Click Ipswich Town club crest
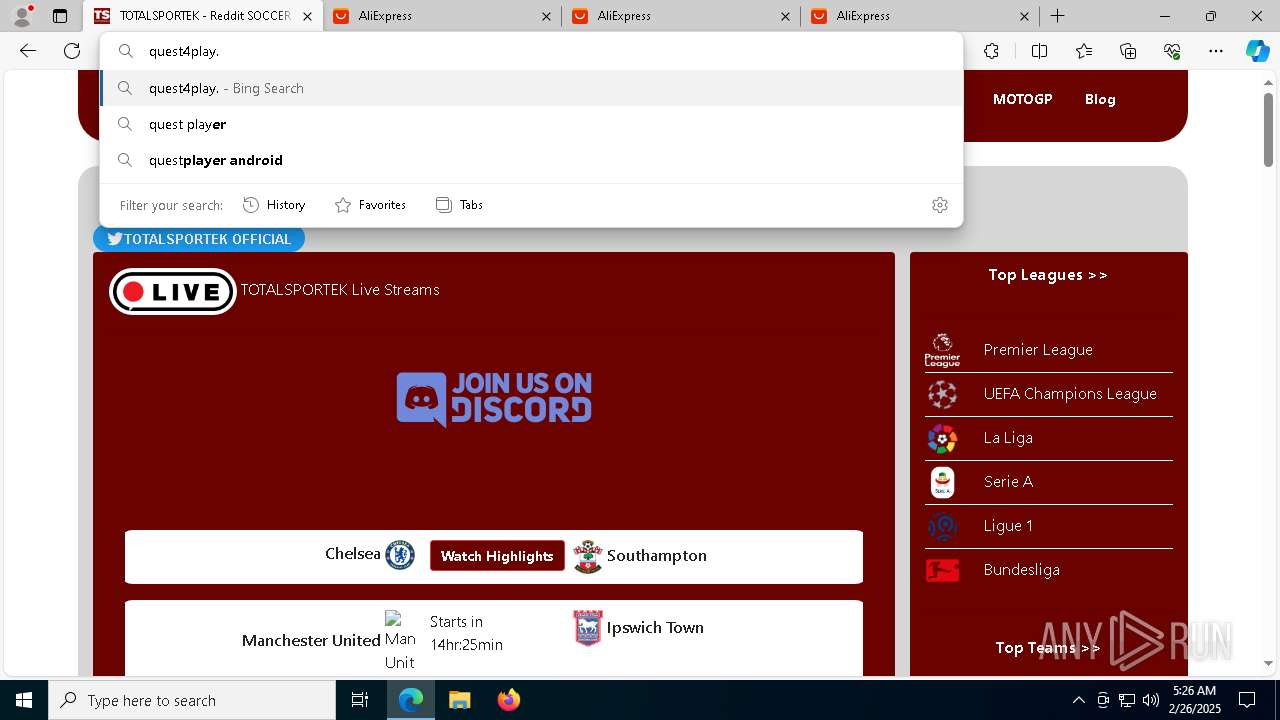The image size is (1280, 720). point(588,628)
